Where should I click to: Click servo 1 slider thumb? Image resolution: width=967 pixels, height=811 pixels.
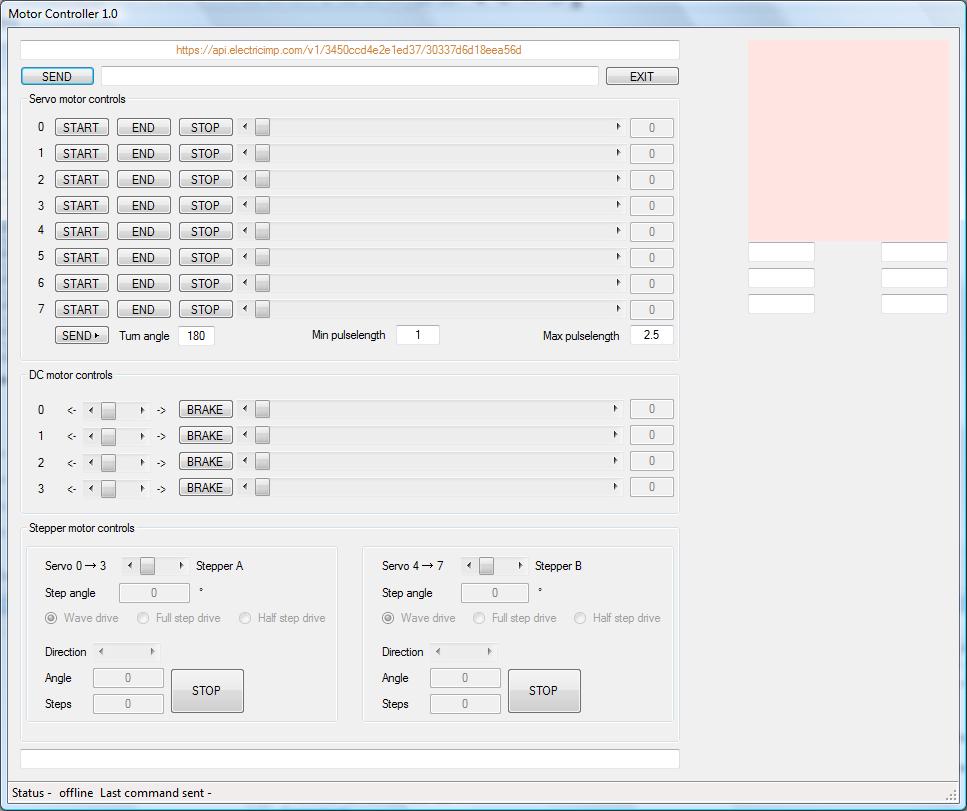click(x=262, y=153)
